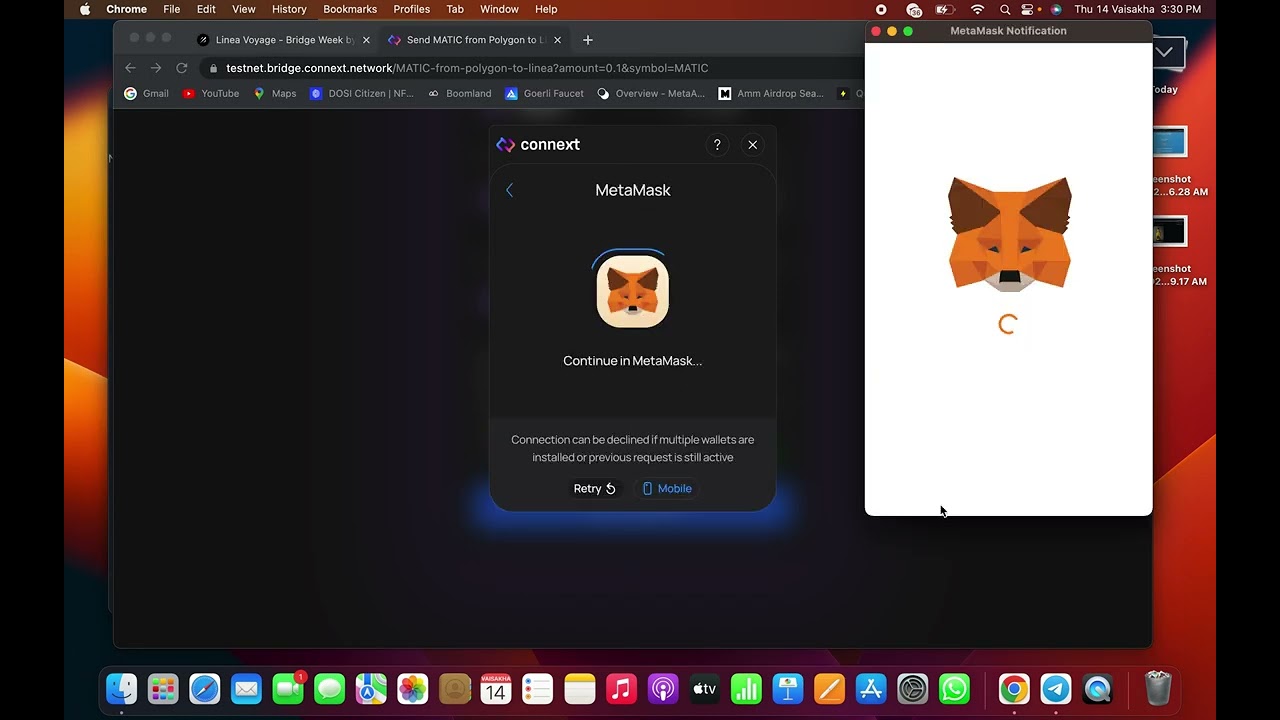Open the Gmail bookmark

[x=146, y=93]
